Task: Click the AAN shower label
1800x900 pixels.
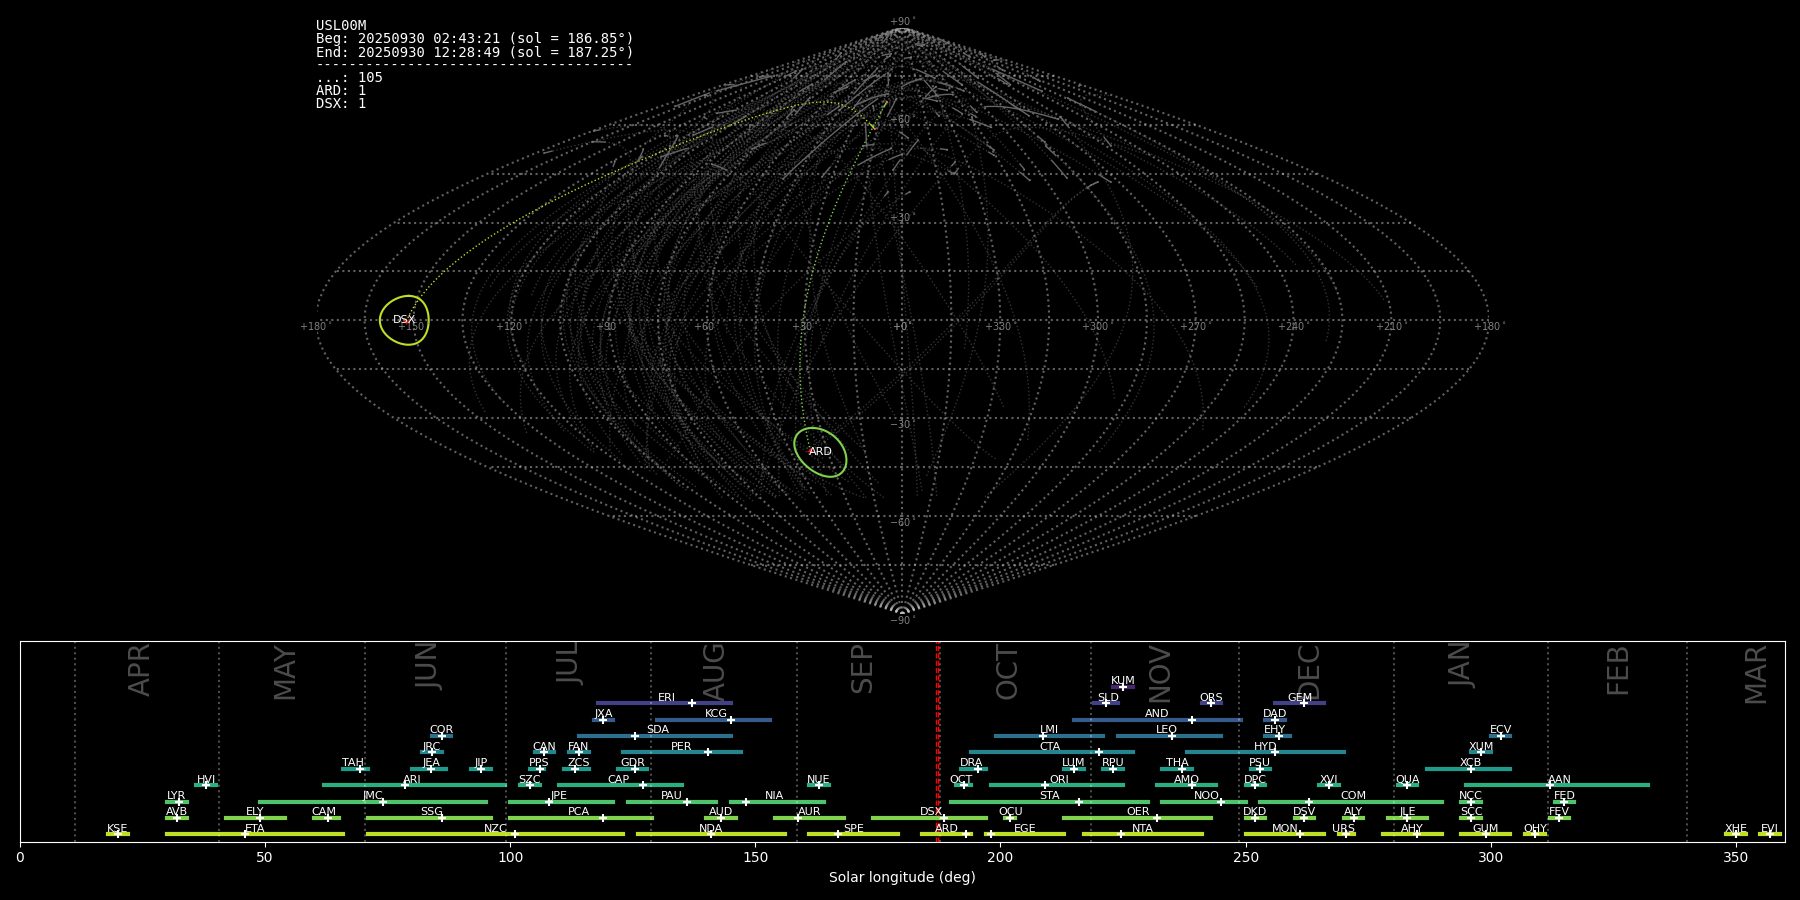Action: point(1559,780)
